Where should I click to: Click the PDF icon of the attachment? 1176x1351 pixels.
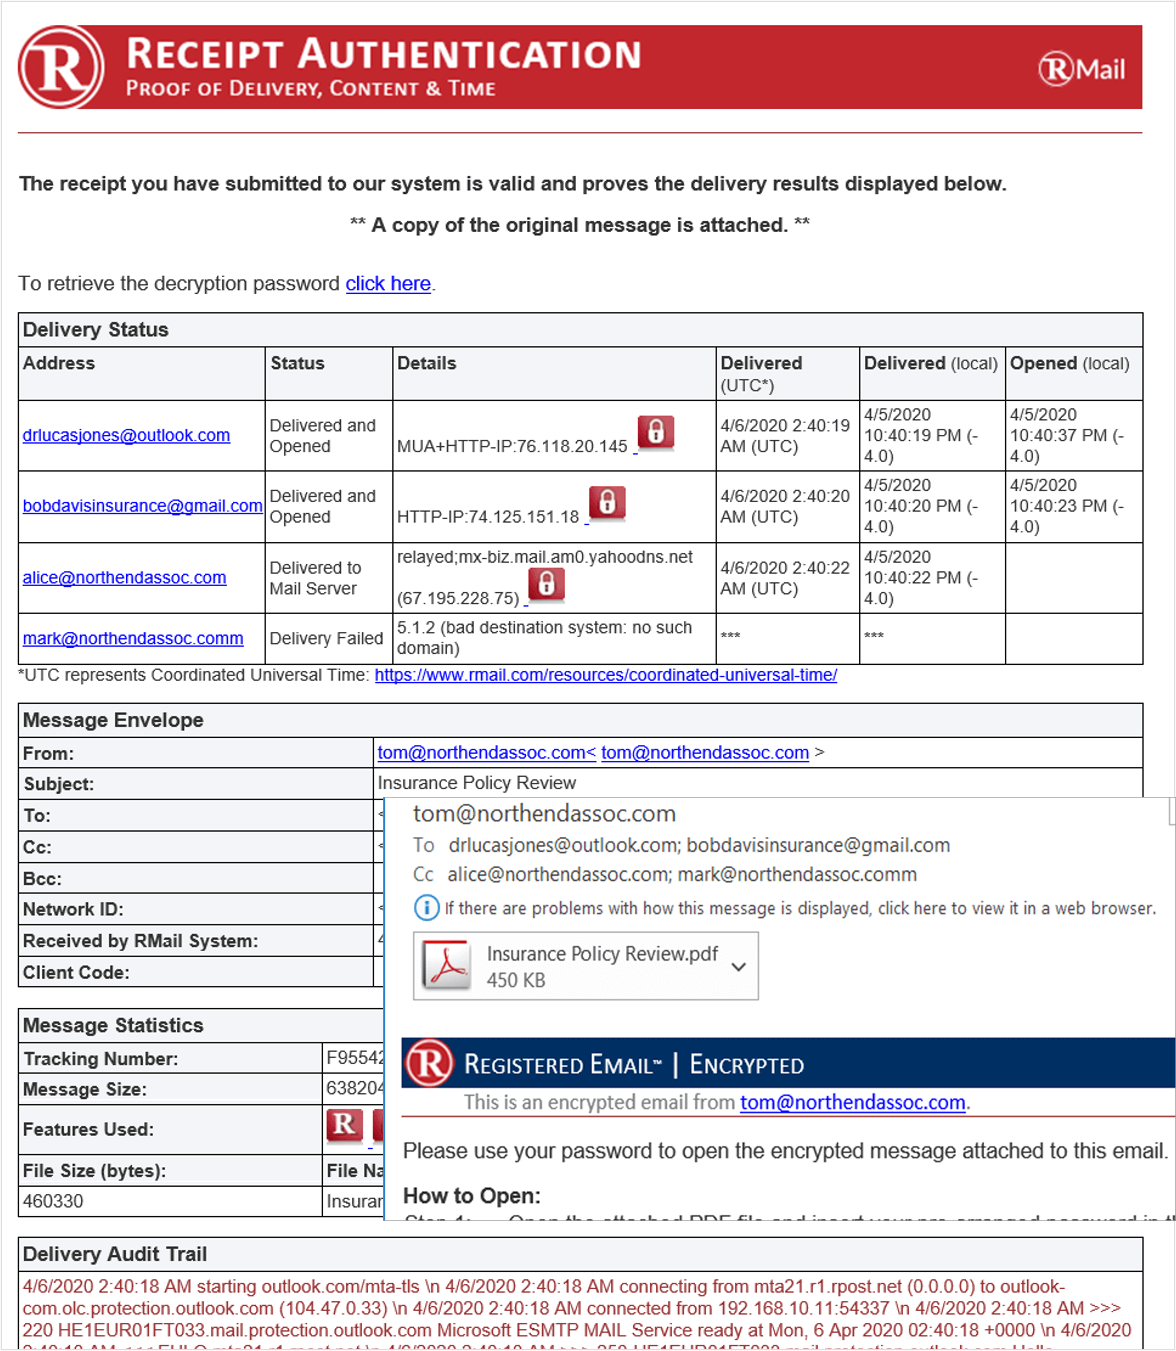click(447, 966)
